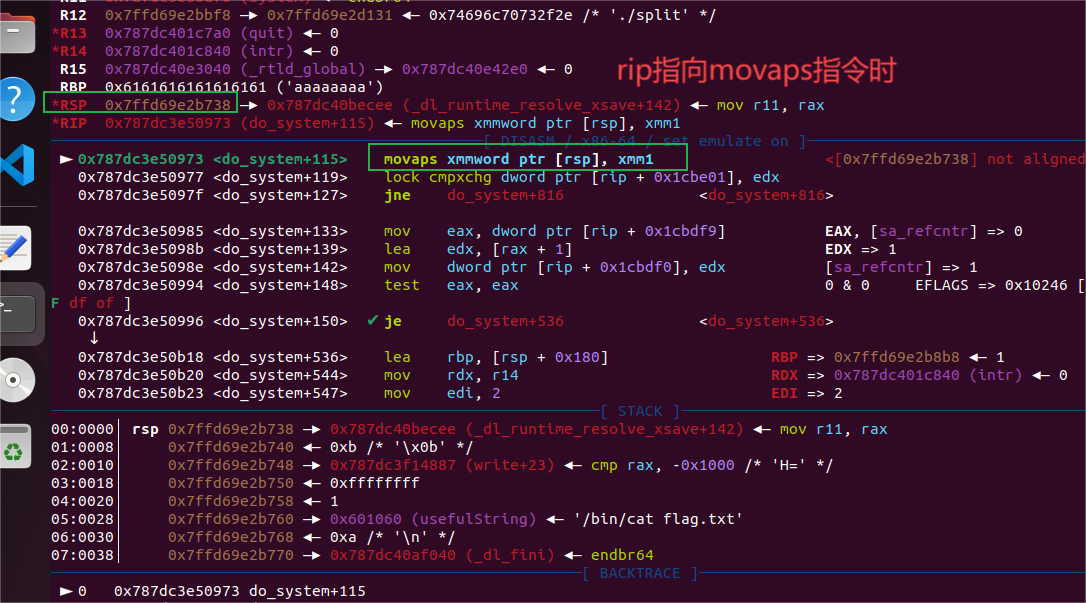Select RIP value 0x787dc3e50973 in registers
This screenshot has width=1086, height=603.
tap(168, 123)
